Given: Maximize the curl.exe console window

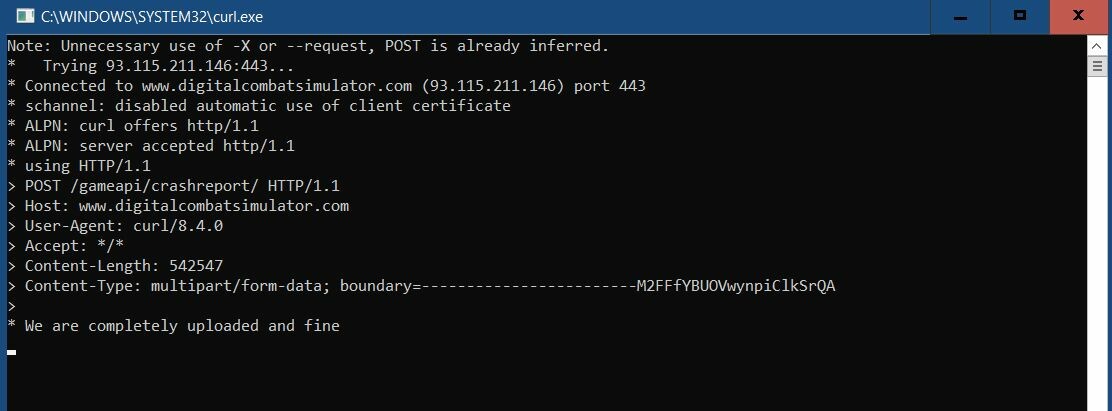Looking at the screenshot, I should tap(1020, 17).
